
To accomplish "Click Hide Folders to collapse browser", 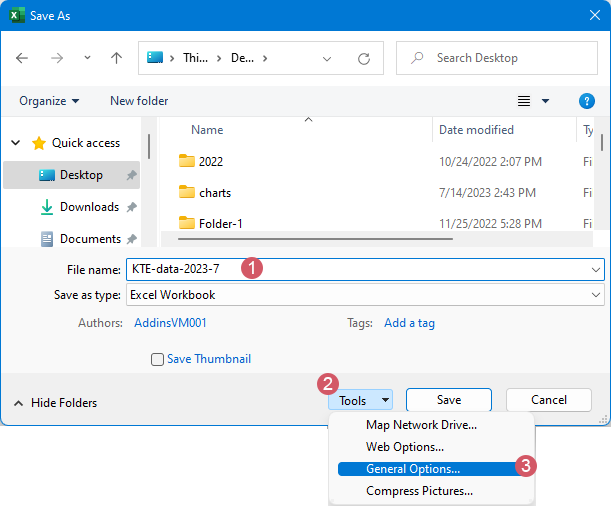I will tap(55, 403).
